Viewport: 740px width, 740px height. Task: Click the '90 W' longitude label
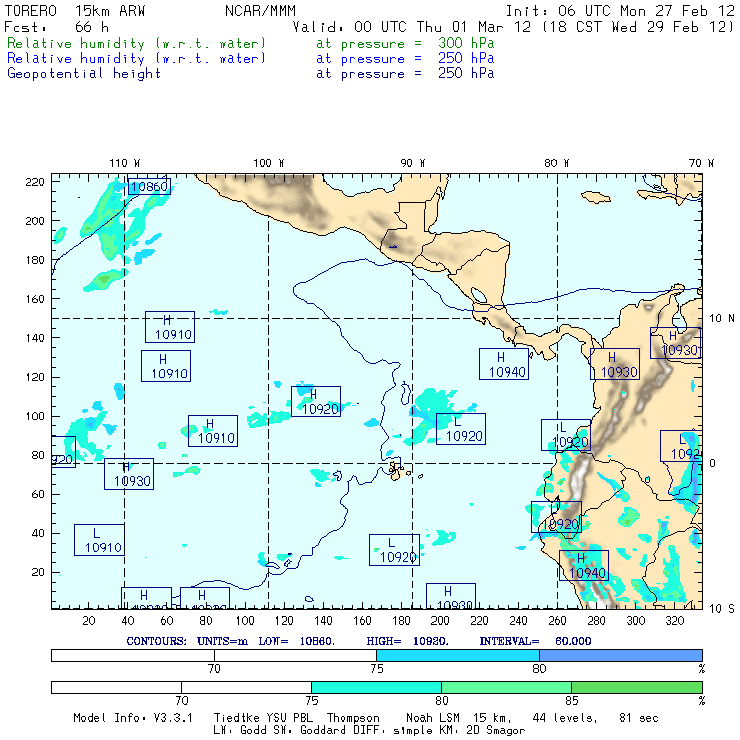click(412, 163)
